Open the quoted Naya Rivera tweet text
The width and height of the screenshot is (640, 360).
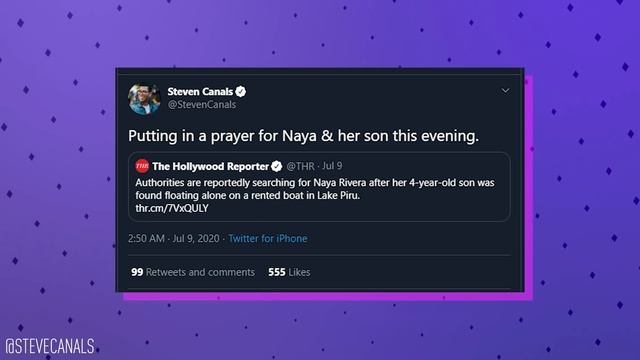click(x=315, y=189)
